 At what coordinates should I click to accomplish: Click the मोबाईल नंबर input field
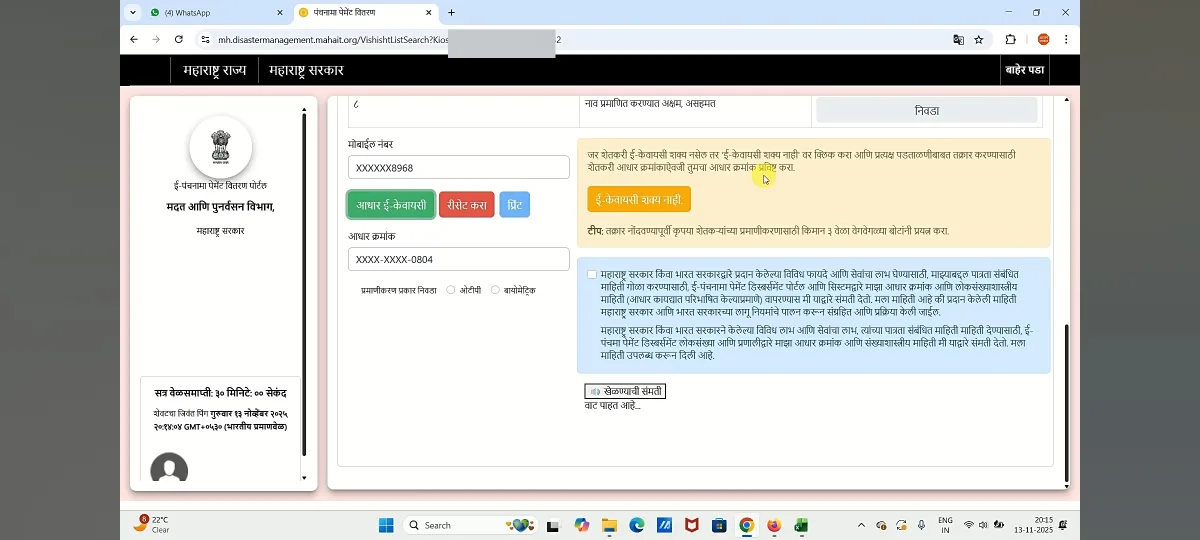pyautogui.click(x=458, y=167)
